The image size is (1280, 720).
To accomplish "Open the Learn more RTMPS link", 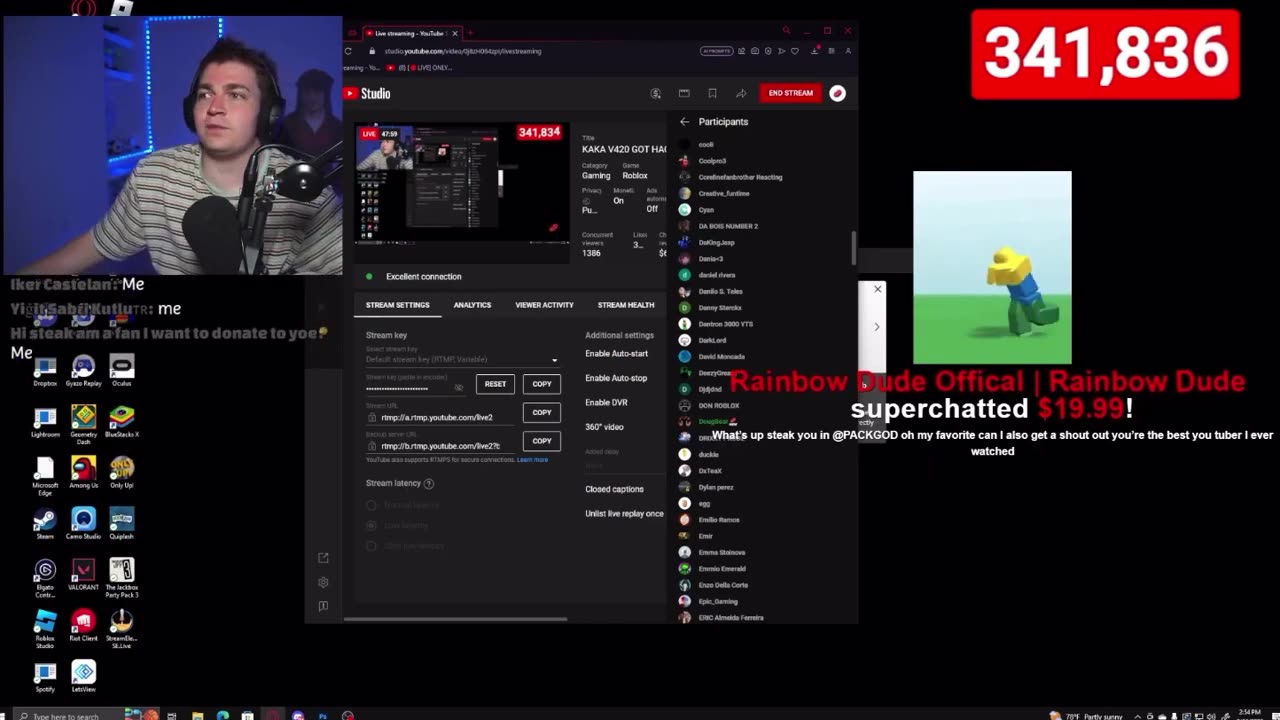I will tap(532, 460).
